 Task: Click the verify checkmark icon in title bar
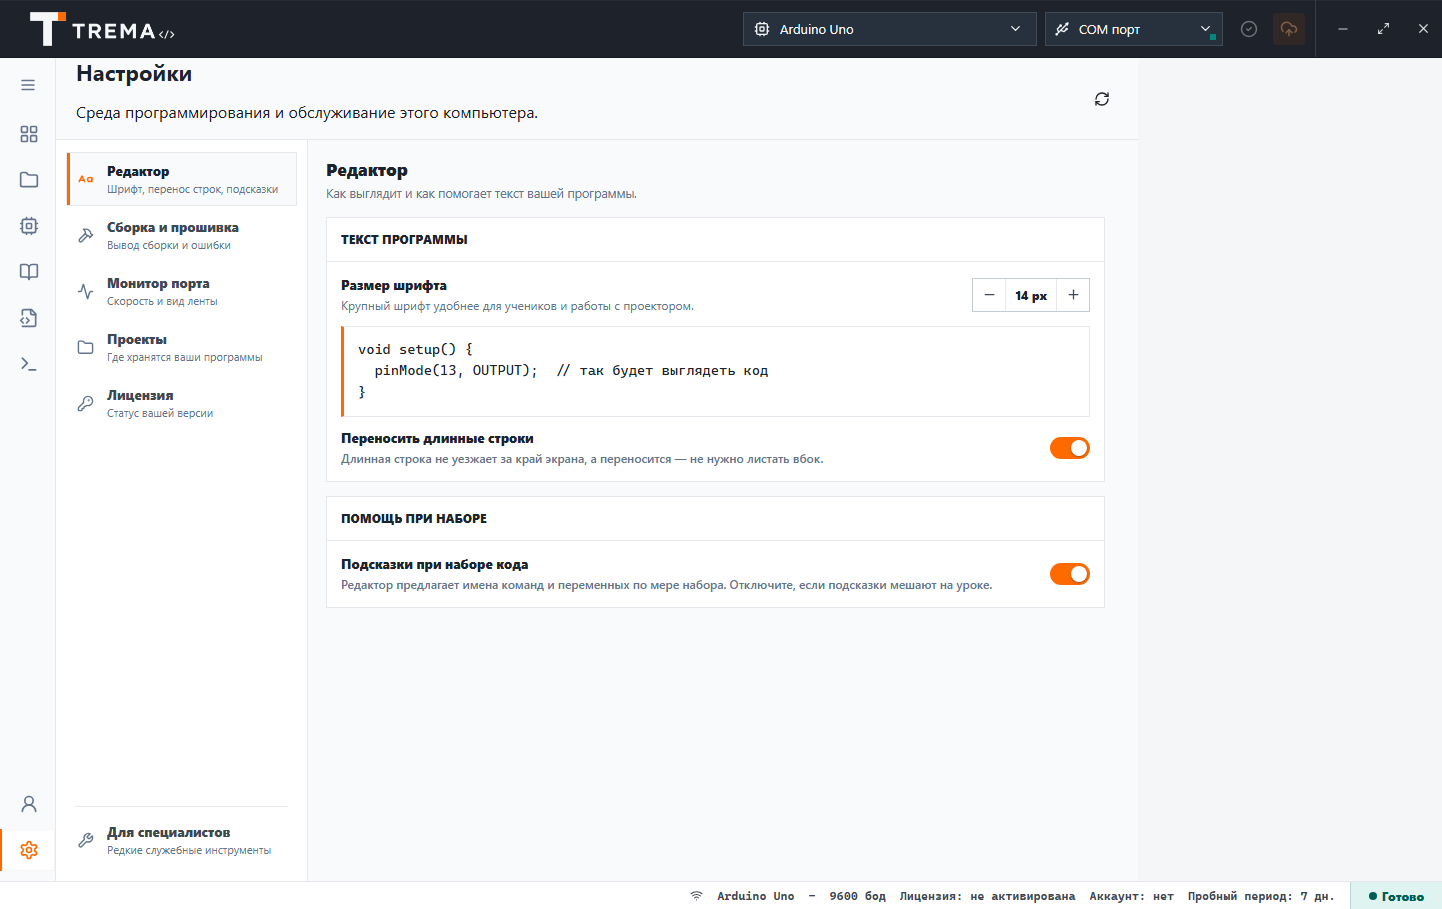tap(1248, 29)
